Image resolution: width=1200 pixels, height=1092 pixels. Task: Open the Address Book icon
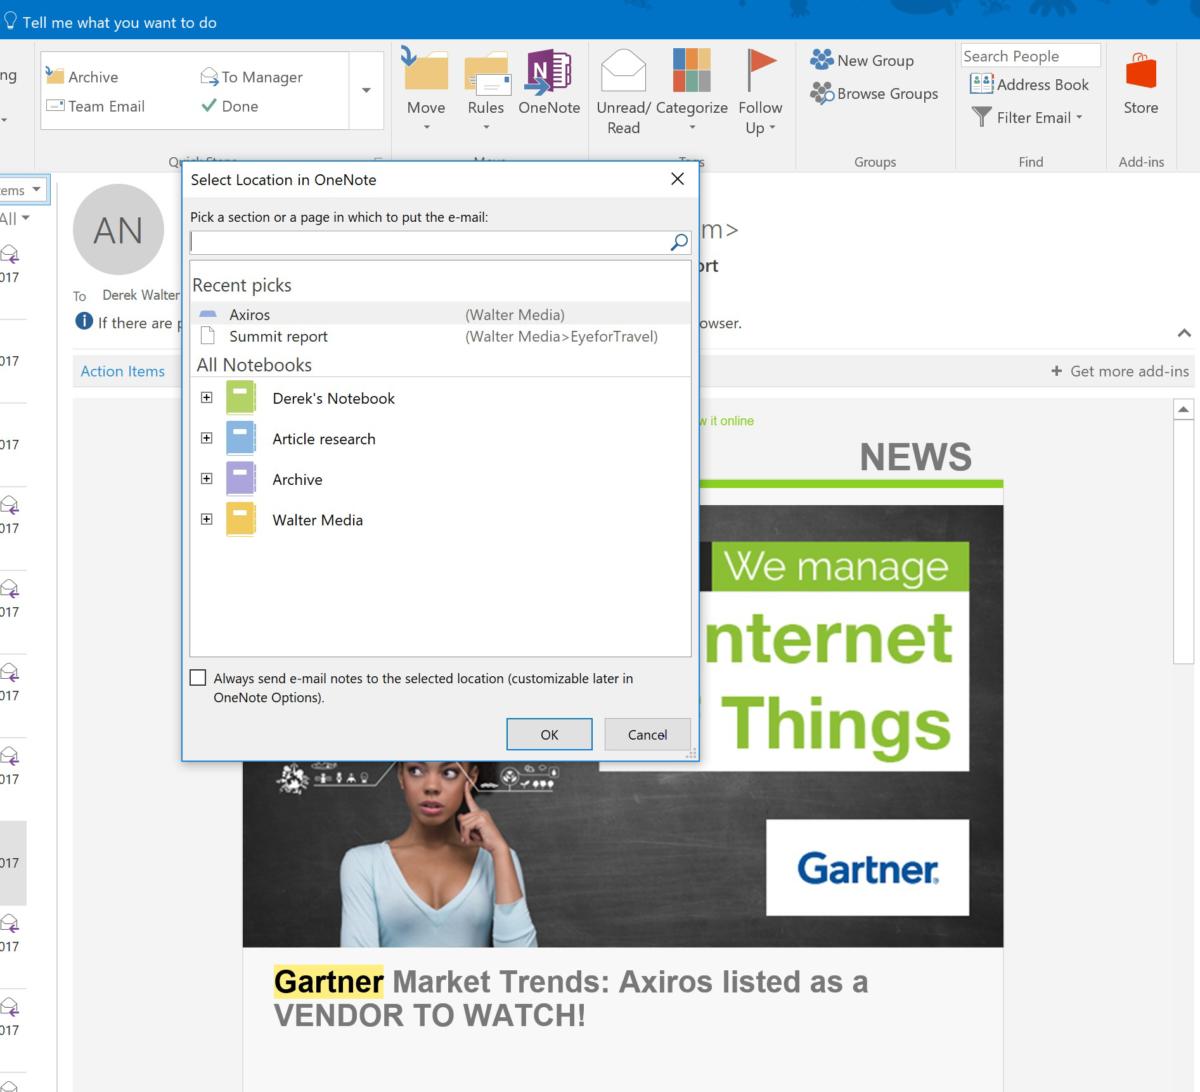point(981,85)
